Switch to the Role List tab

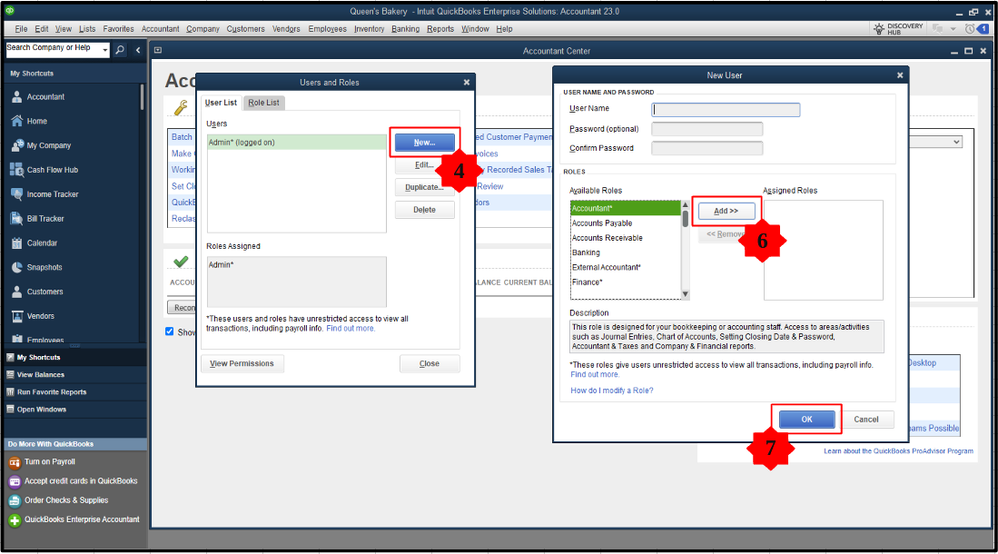pyautogui.click(x=264, y=103)
